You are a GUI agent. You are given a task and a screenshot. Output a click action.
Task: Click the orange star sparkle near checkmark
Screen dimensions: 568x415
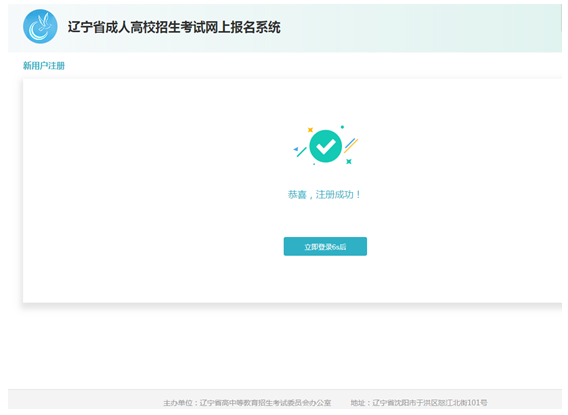[x=310, y=130]
